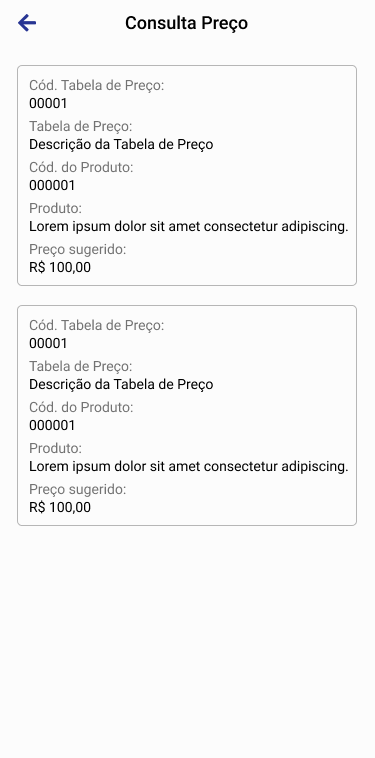The height and width of the screenshot is (758, 375).
Task: Click Preço sugerido label in second card
Action: 77,490
